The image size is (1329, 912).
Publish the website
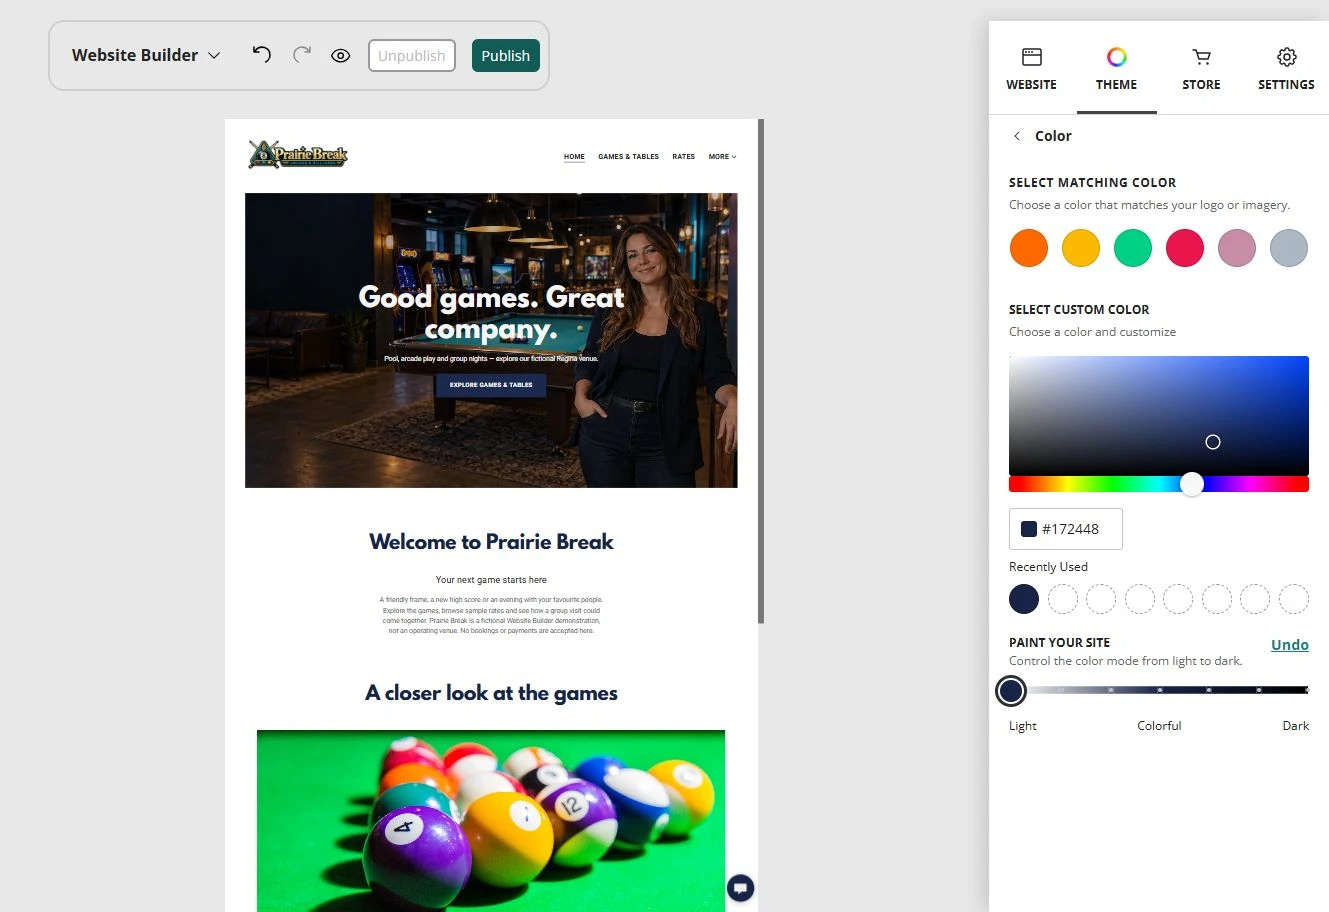tap(506, 56)
